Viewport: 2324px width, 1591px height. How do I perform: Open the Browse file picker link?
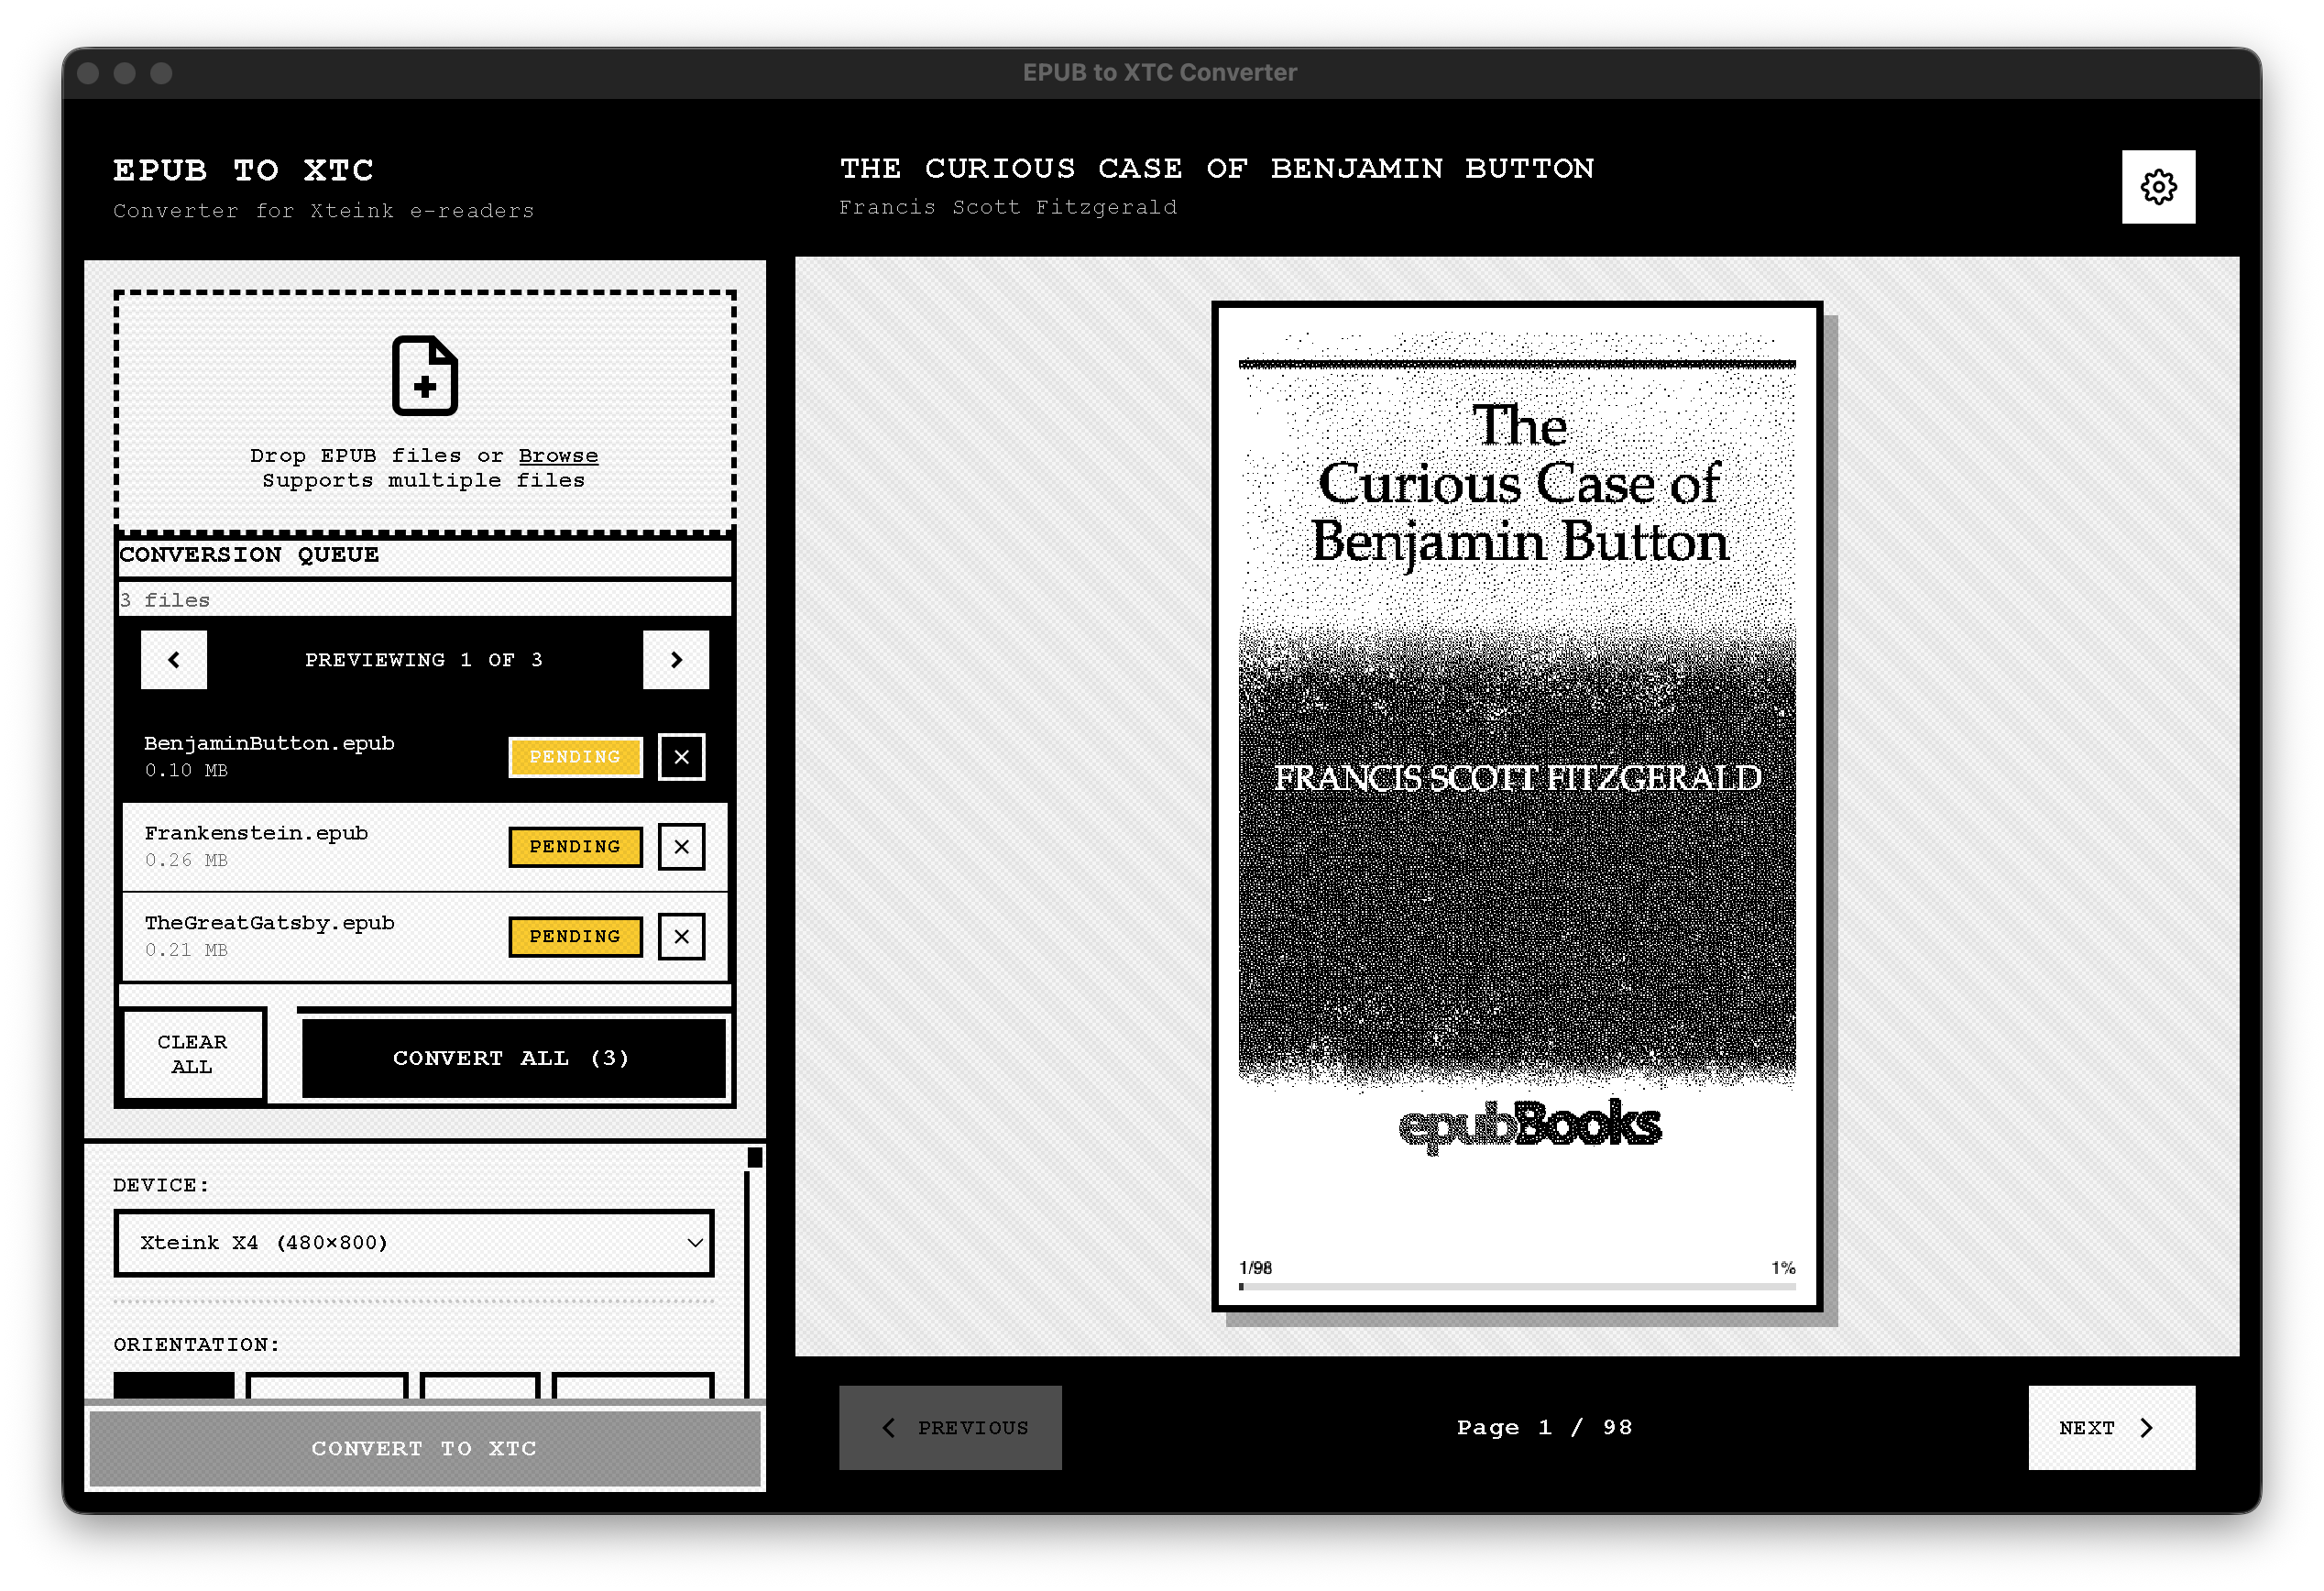pyautogui.click(x=557, y=455)
